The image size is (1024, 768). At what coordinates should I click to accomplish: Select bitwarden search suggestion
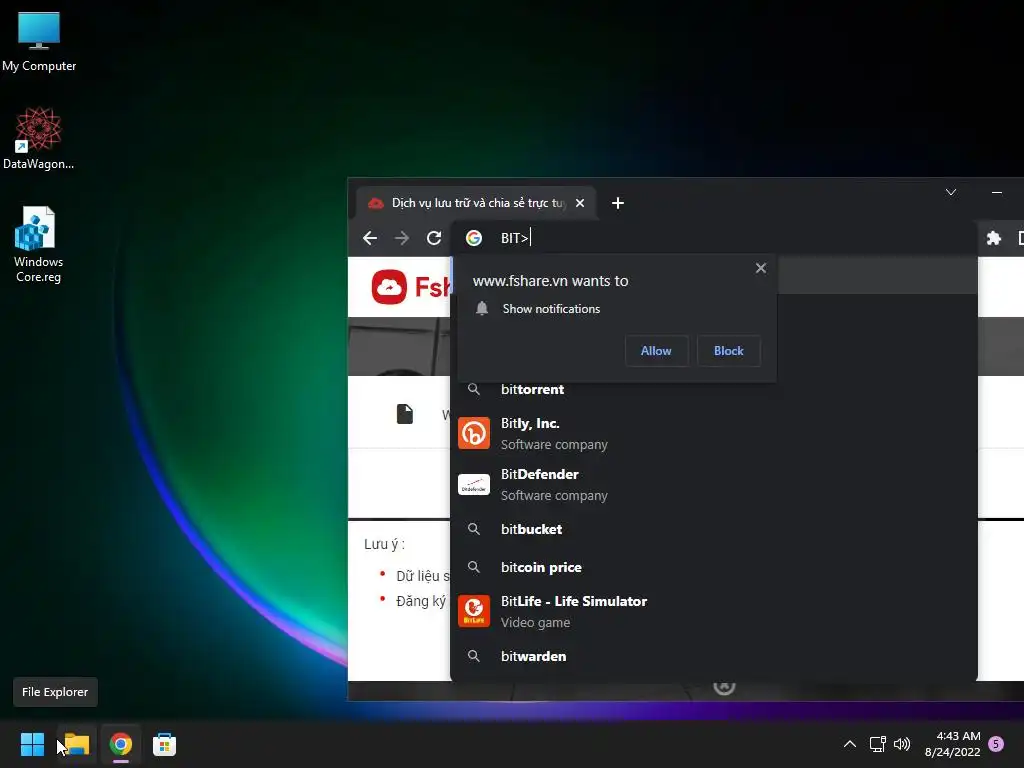(x=713, y=656)
